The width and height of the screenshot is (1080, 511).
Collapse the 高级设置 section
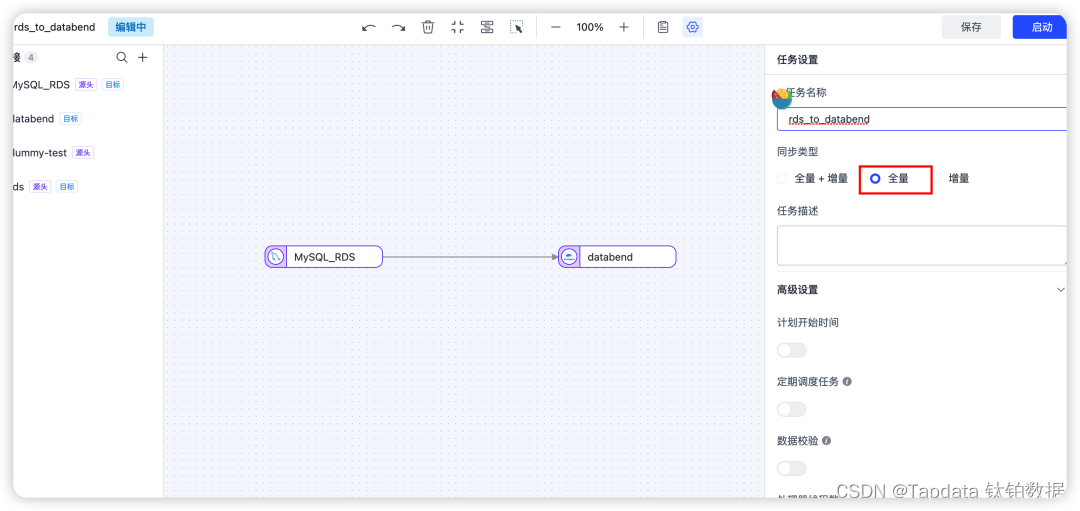coord(1060,290)
